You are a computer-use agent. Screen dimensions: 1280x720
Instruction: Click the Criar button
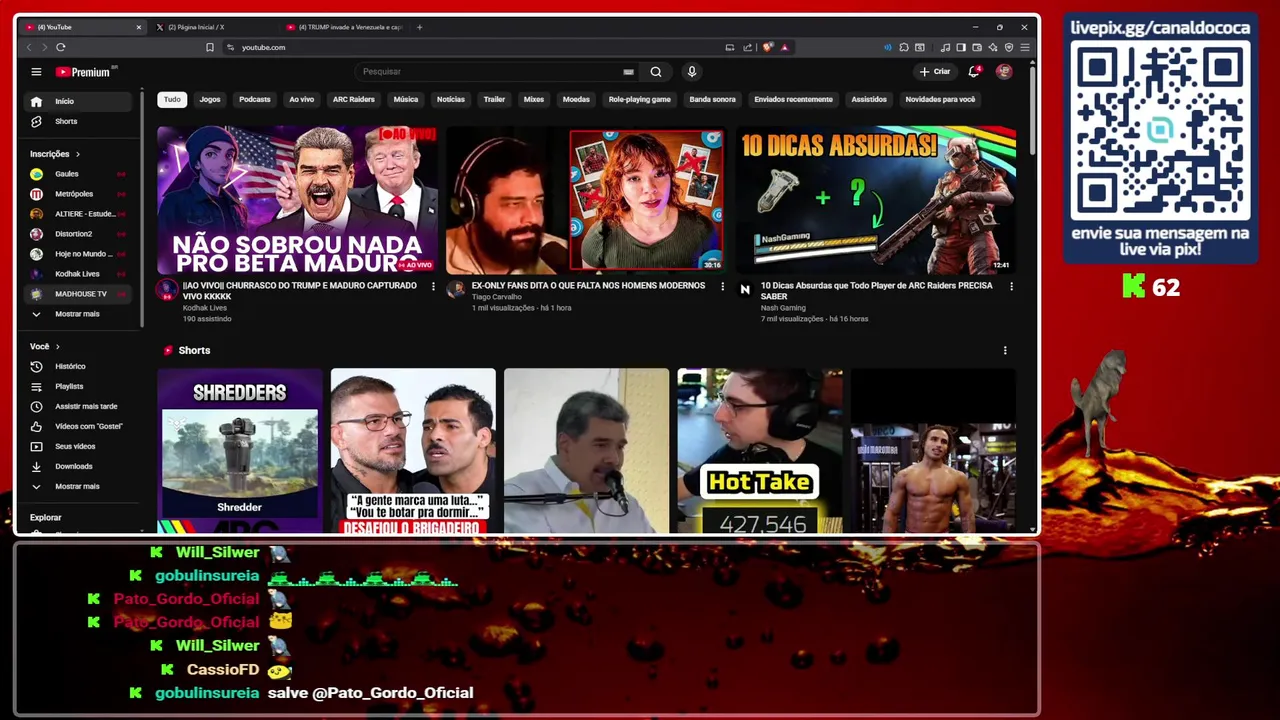point(935,72)
